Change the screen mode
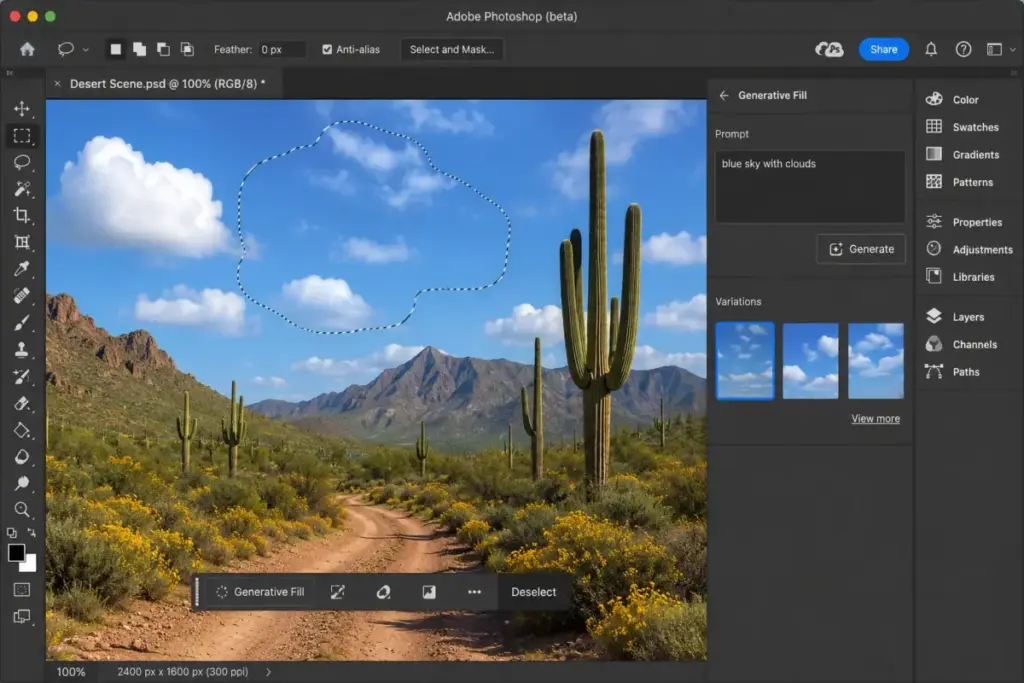 tap(22, 616)
